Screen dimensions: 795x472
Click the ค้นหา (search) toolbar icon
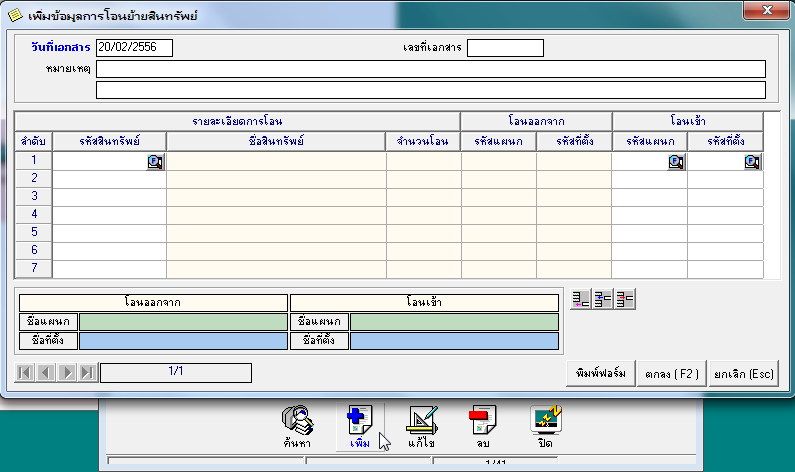[298, 418]
